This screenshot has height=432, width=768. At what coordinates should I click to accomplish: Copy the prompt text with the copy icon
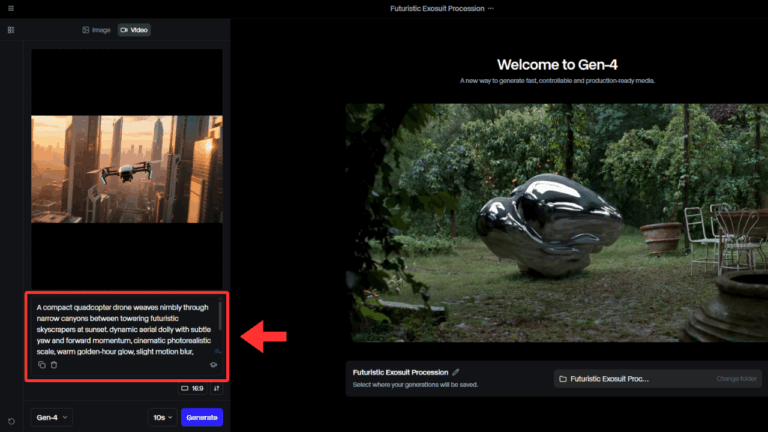tap(41, 365)
